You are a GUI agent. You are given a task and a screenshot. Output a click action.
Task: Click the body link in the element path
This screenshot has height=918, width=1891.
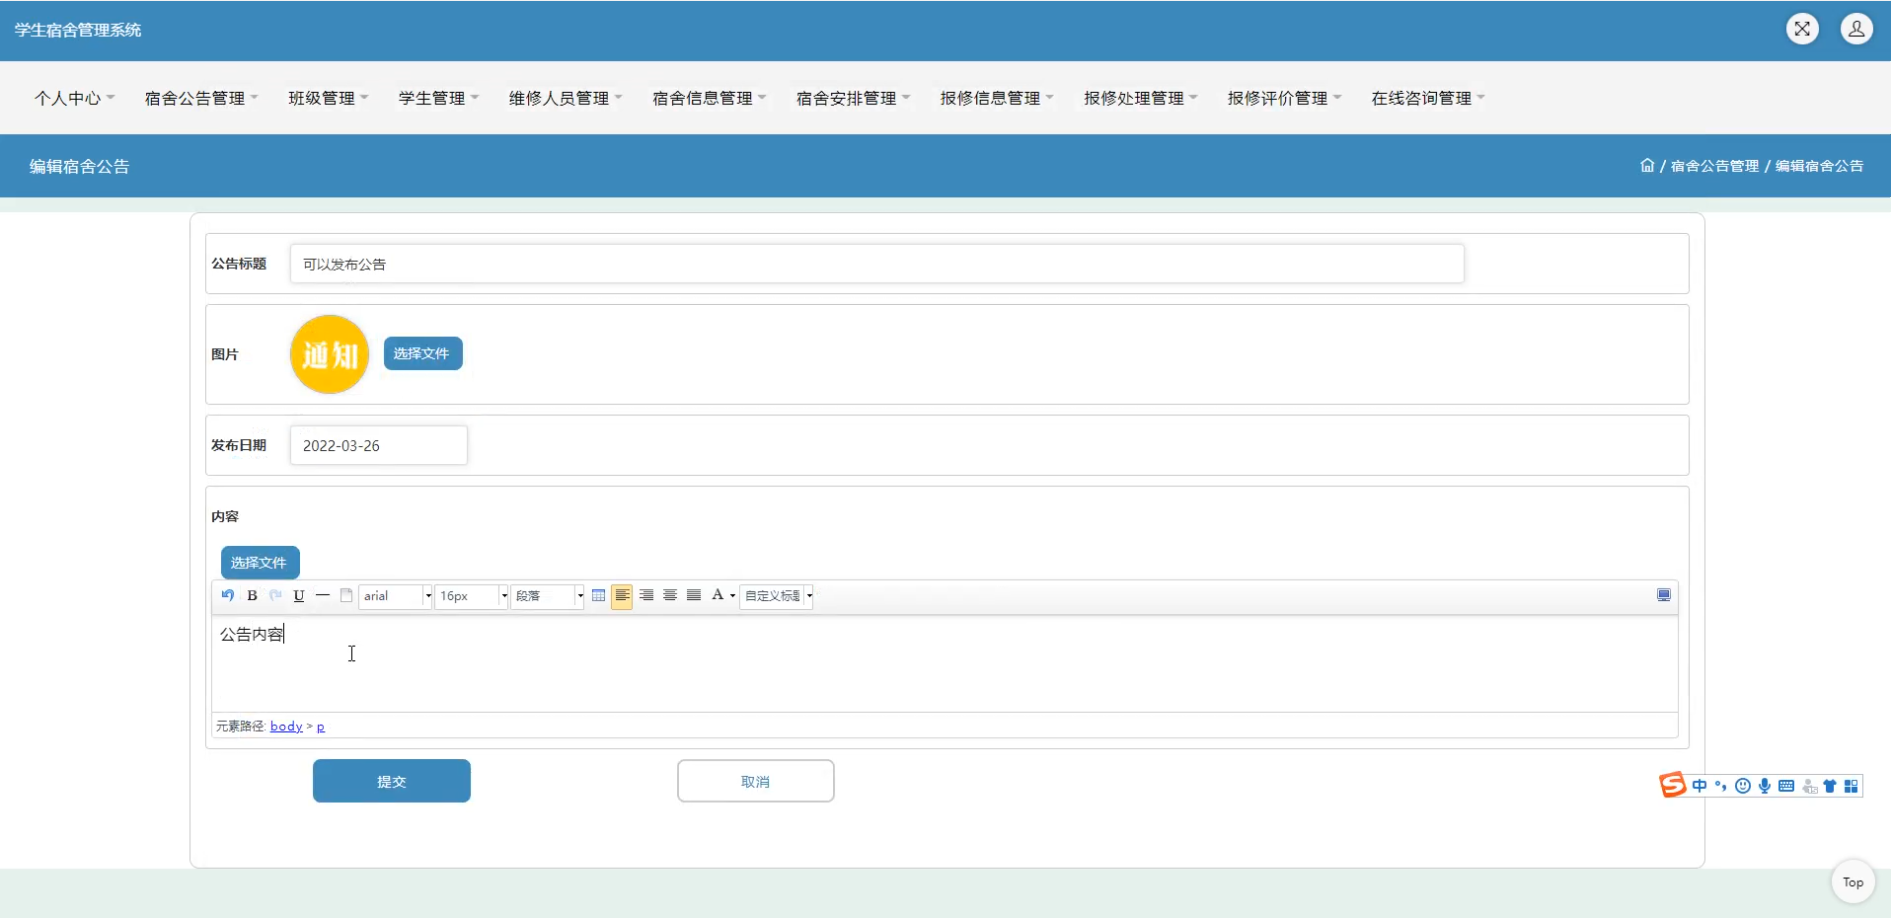click(286, 726)
